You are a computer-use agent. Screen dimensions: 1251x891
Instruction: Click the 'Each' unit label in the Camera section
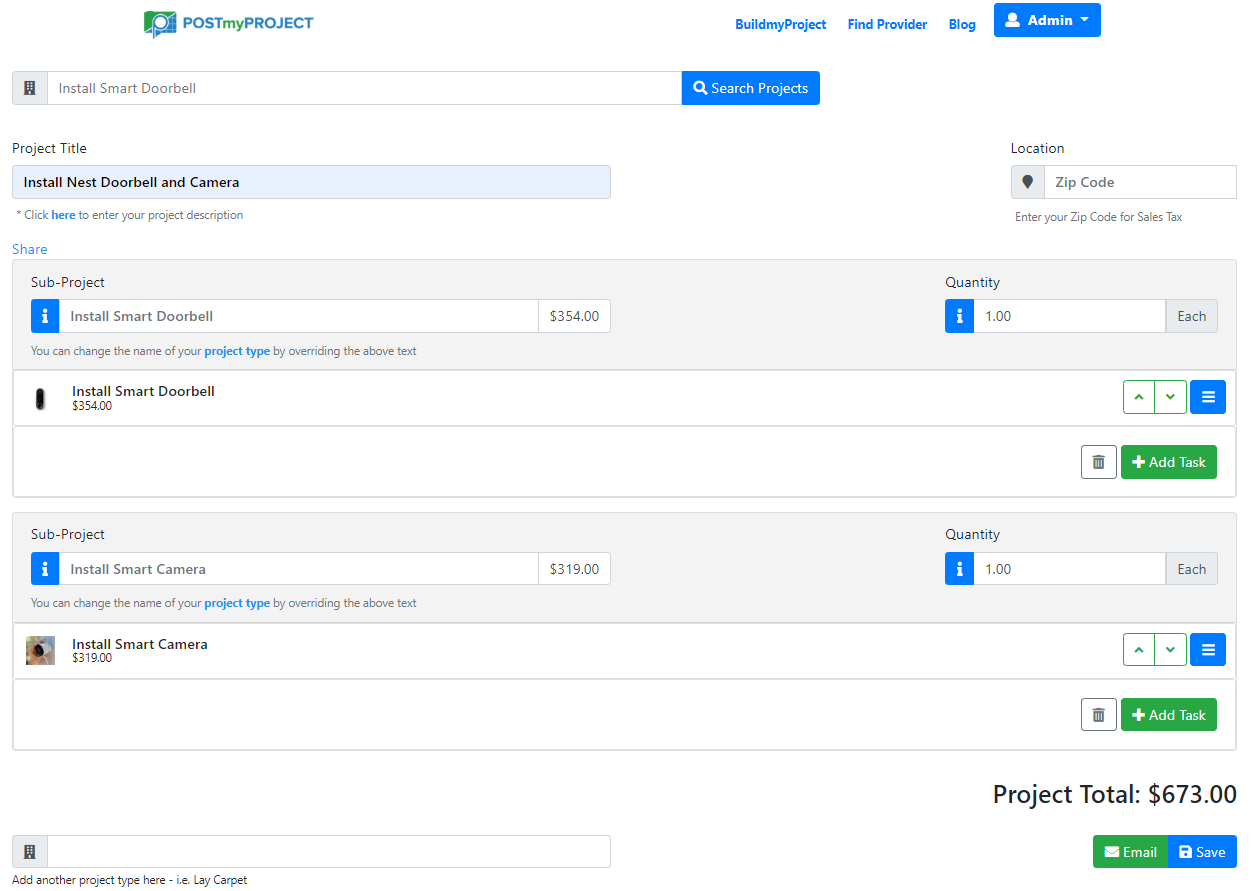[x=1192, y=569]
